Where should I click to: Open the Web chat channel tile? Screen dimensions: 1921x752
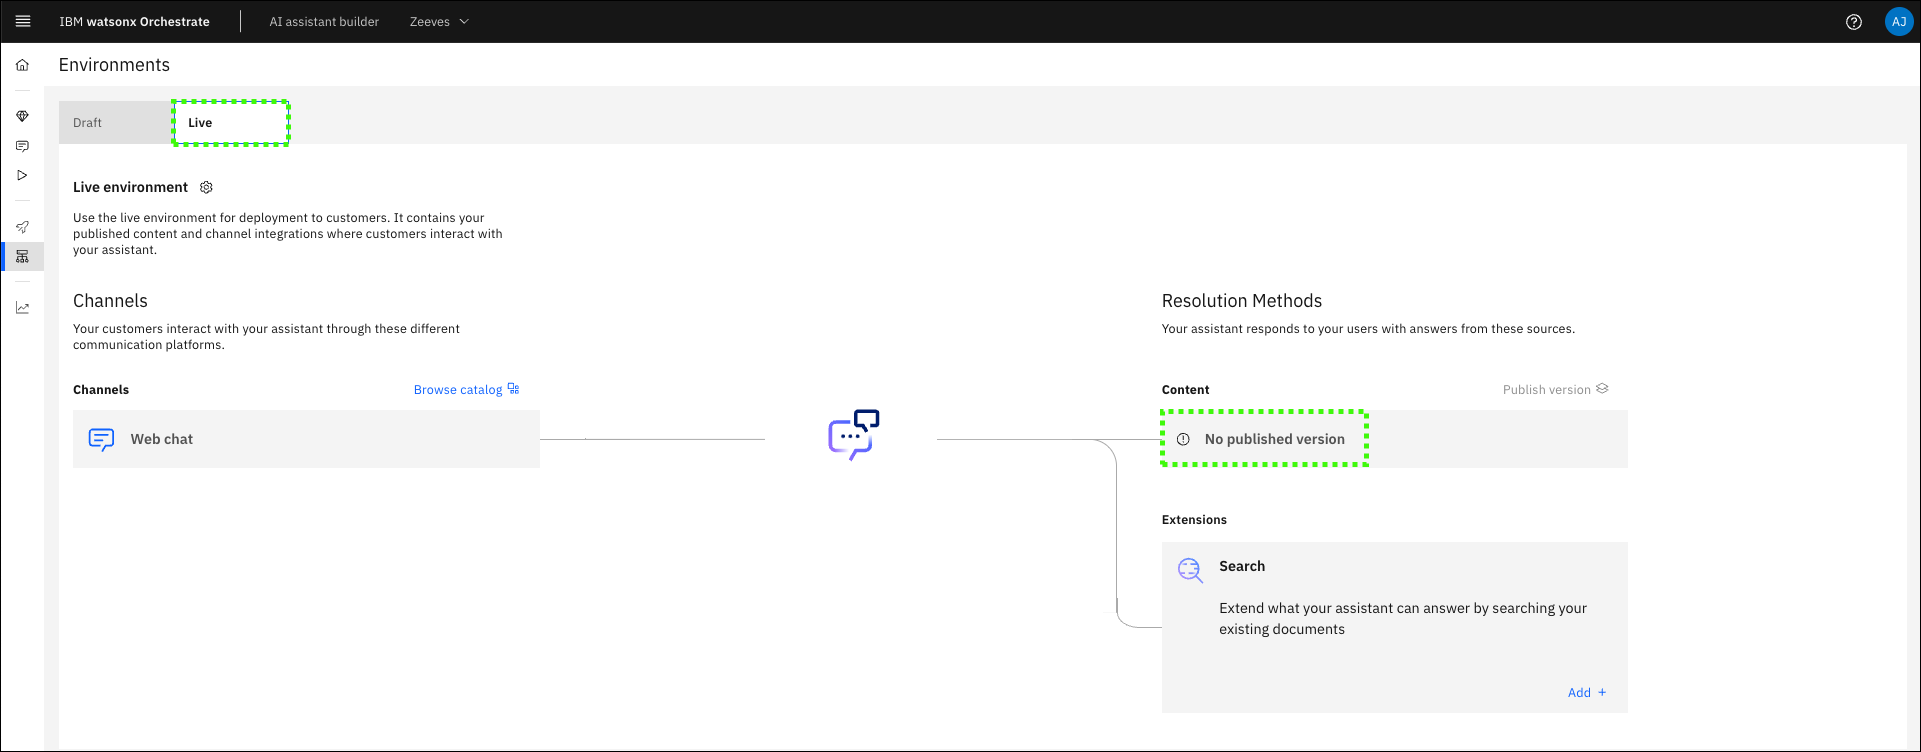306,439
